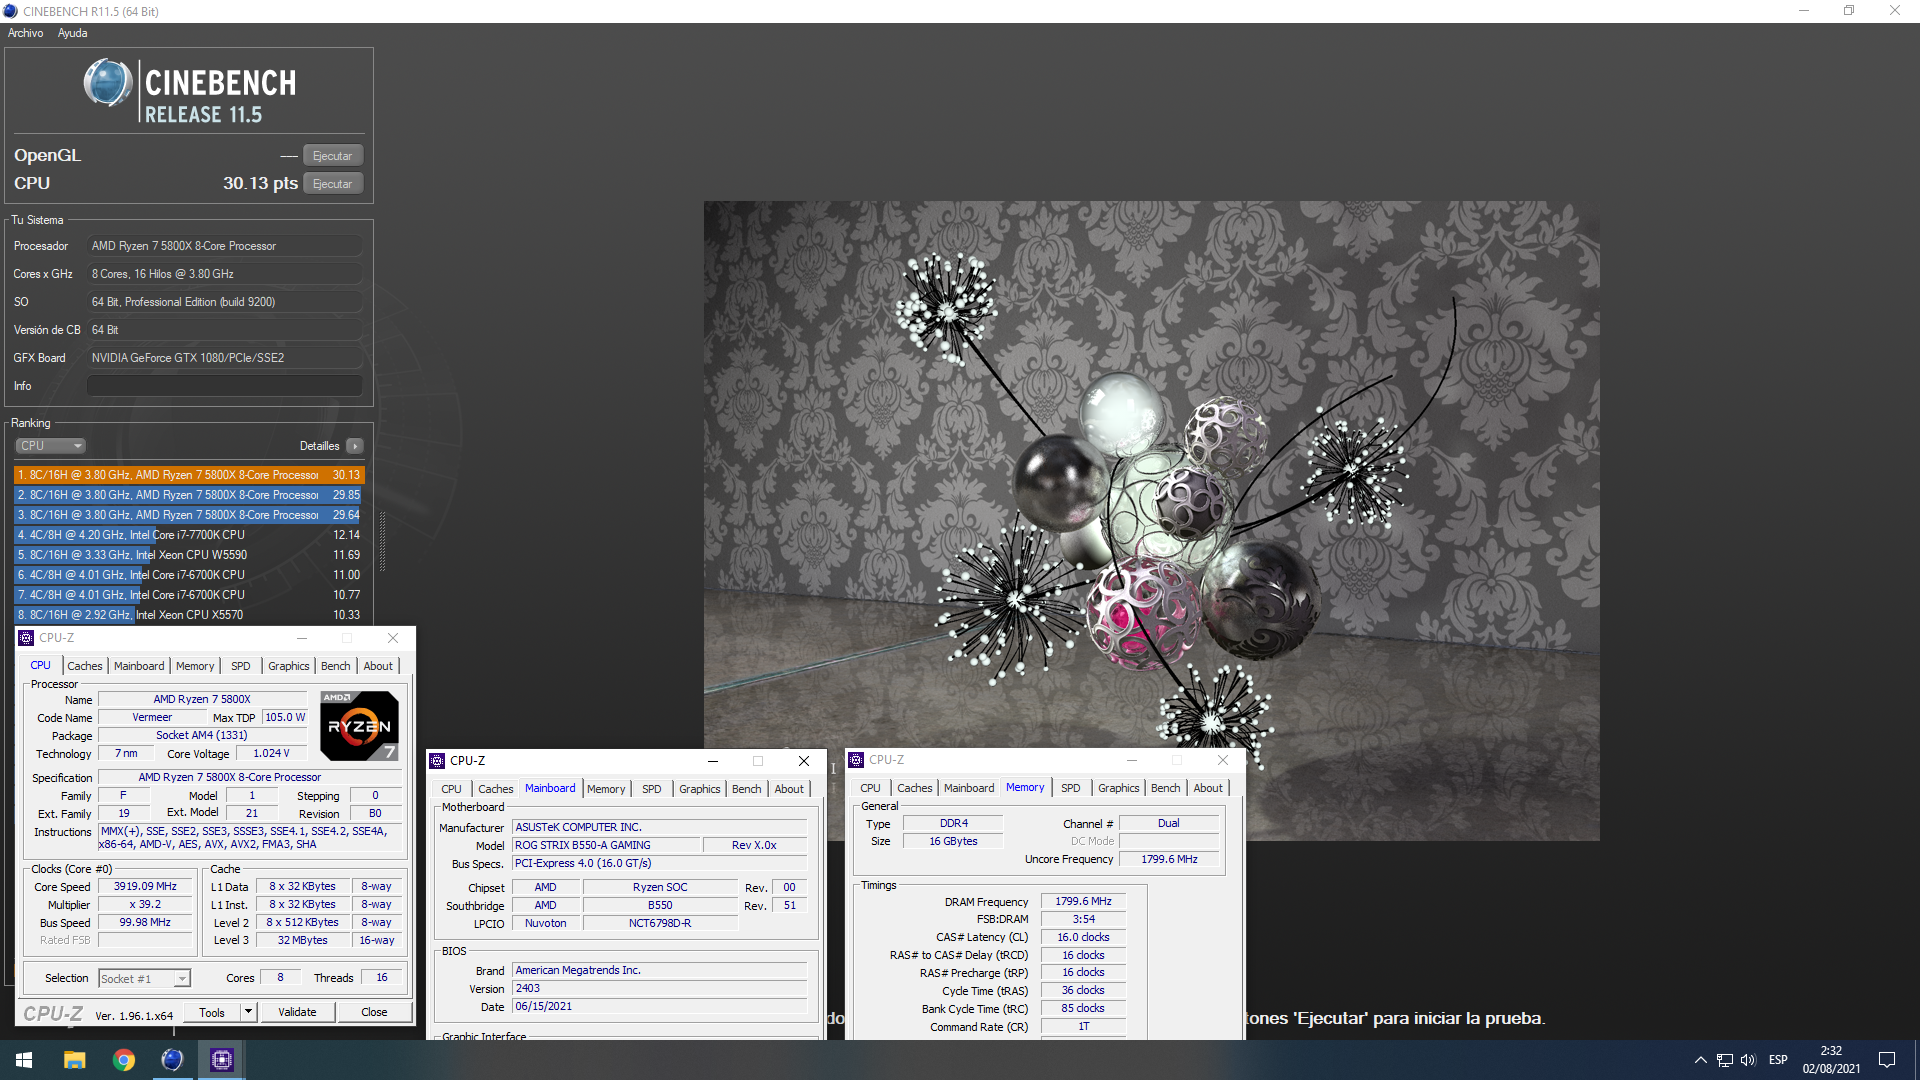Open the Windows Start menu
This screenshot has width=1920, height=1080.
point(24,1060)
